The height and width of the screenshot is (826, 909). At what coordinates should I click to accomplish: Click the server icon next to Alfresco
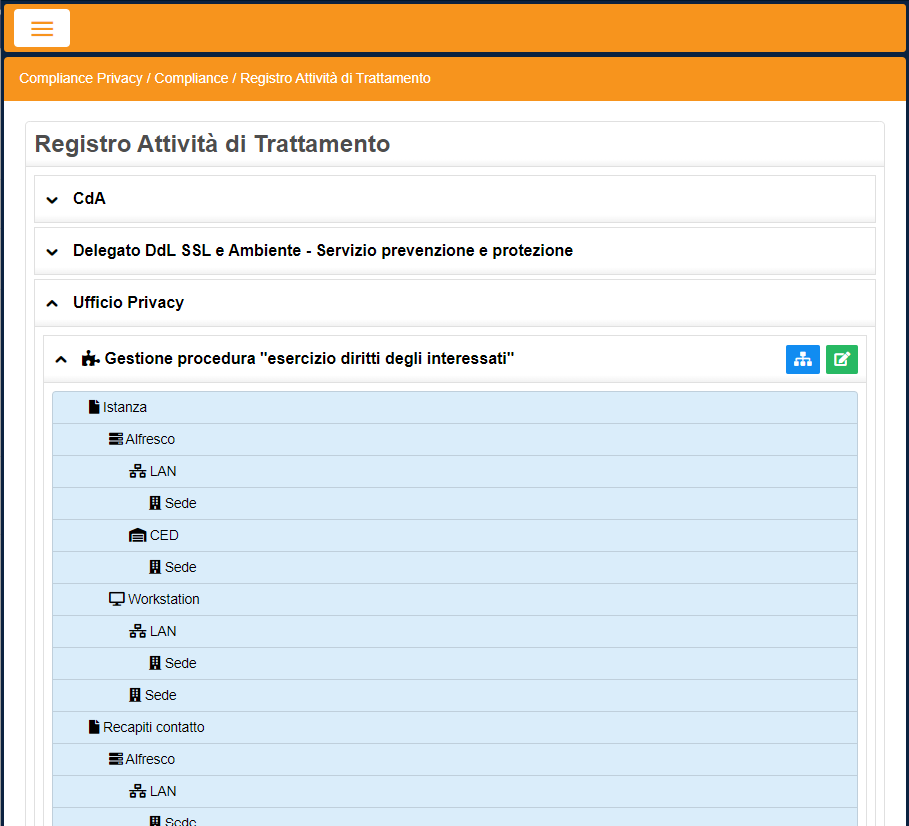(113, 438)
